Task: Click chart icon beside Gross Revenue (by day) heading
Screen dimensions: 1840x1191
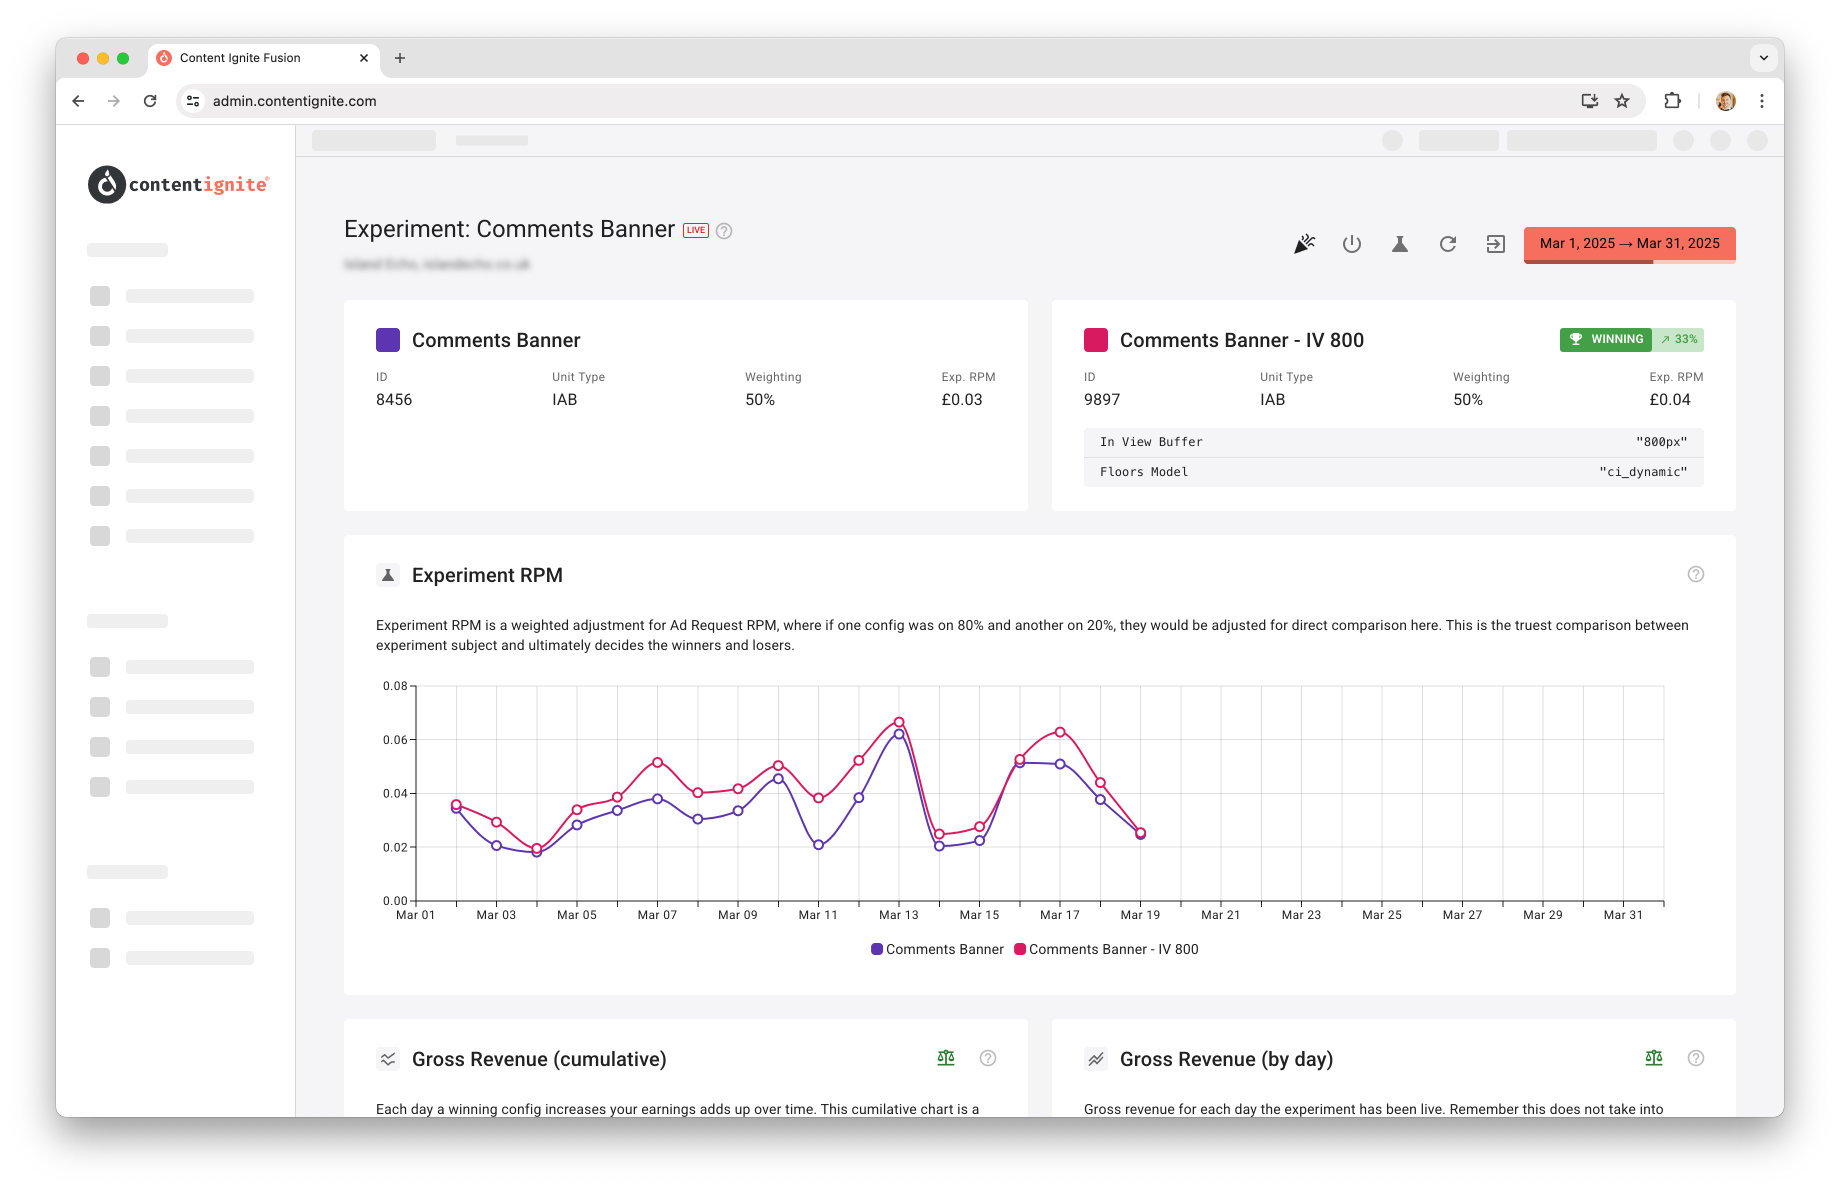Action: 1096,1059
